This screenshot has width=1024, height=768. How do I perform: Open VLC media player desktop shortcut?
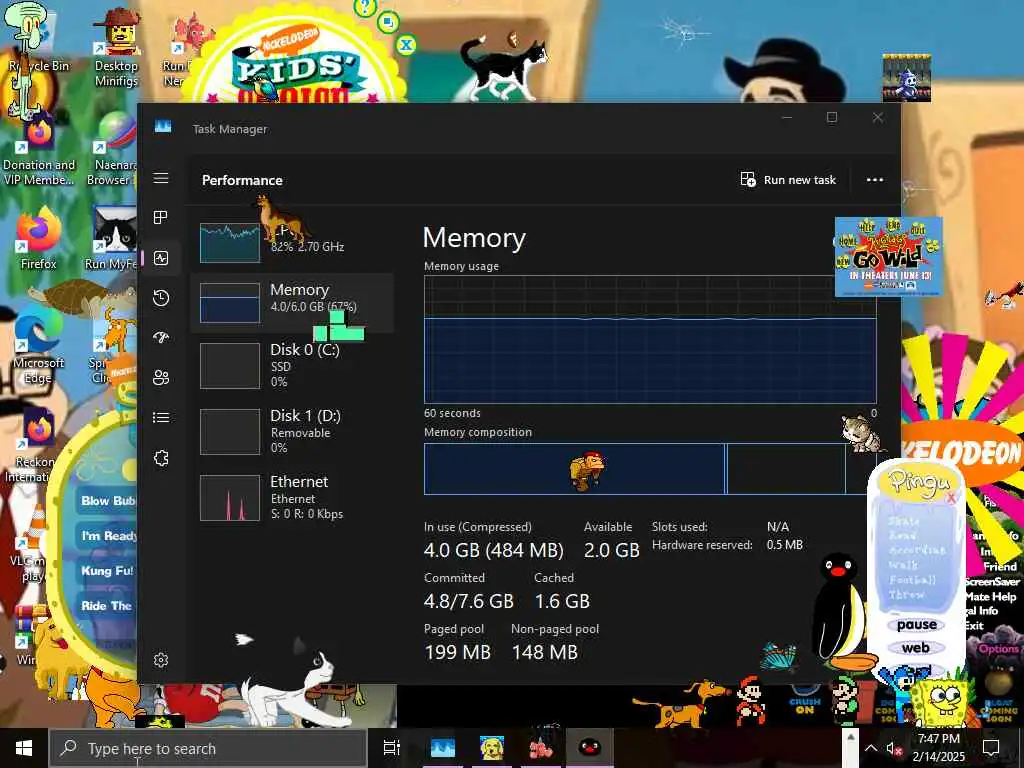pyautogui.click(x=31, y=542)
